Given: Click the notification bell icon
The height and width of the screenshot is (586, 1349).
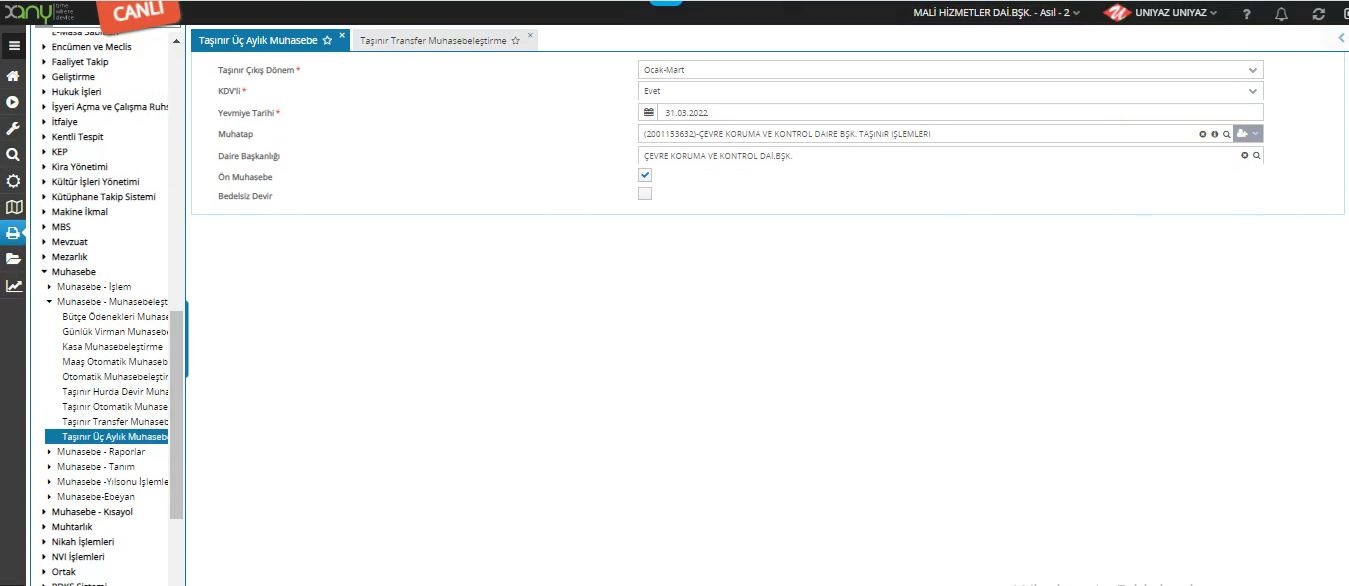Looking at the screenshot, I should coord(1281,14).
